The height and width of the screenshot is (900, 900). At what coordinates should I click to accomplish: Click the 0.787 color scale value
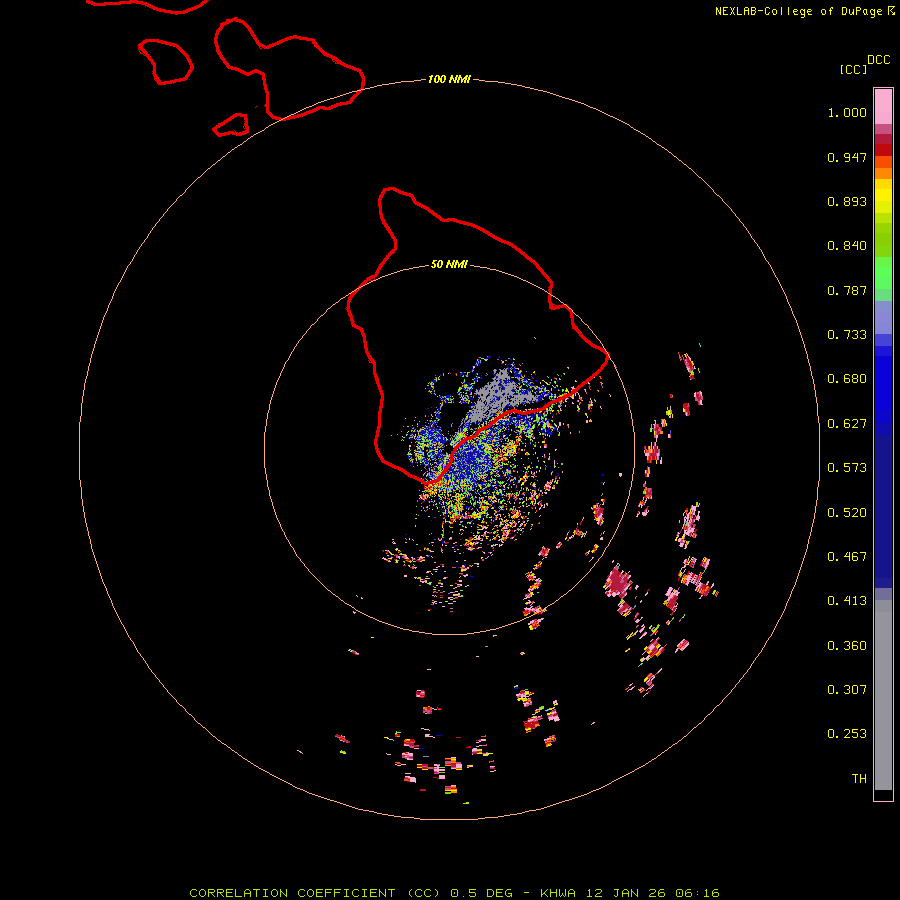[847, 290]
